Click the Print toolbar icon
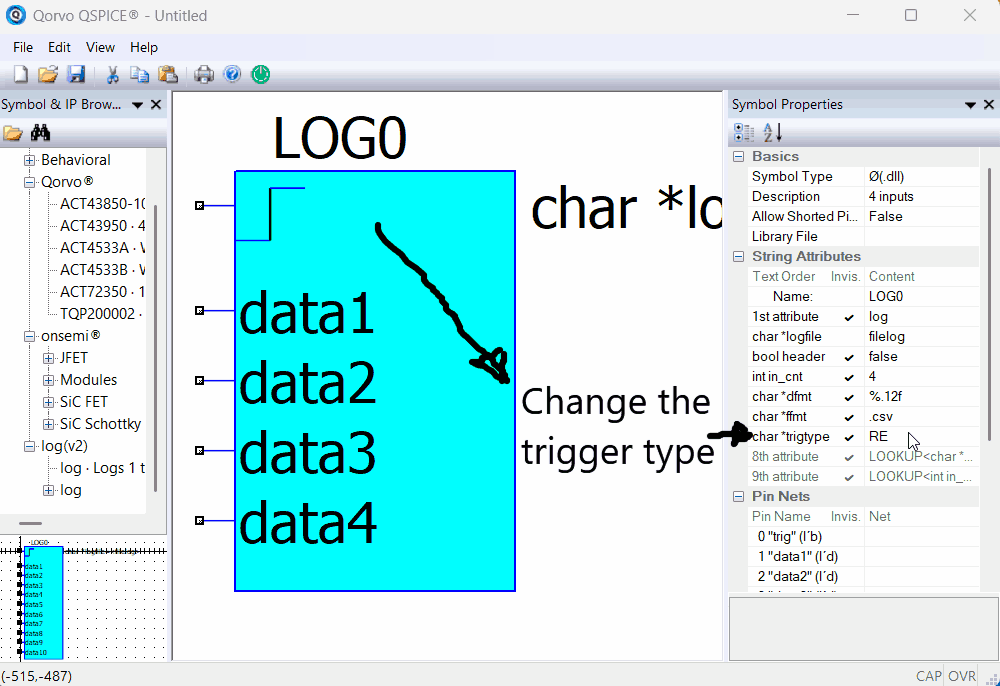The height and width of the screenshot is (686, 1000). (204, 75)
